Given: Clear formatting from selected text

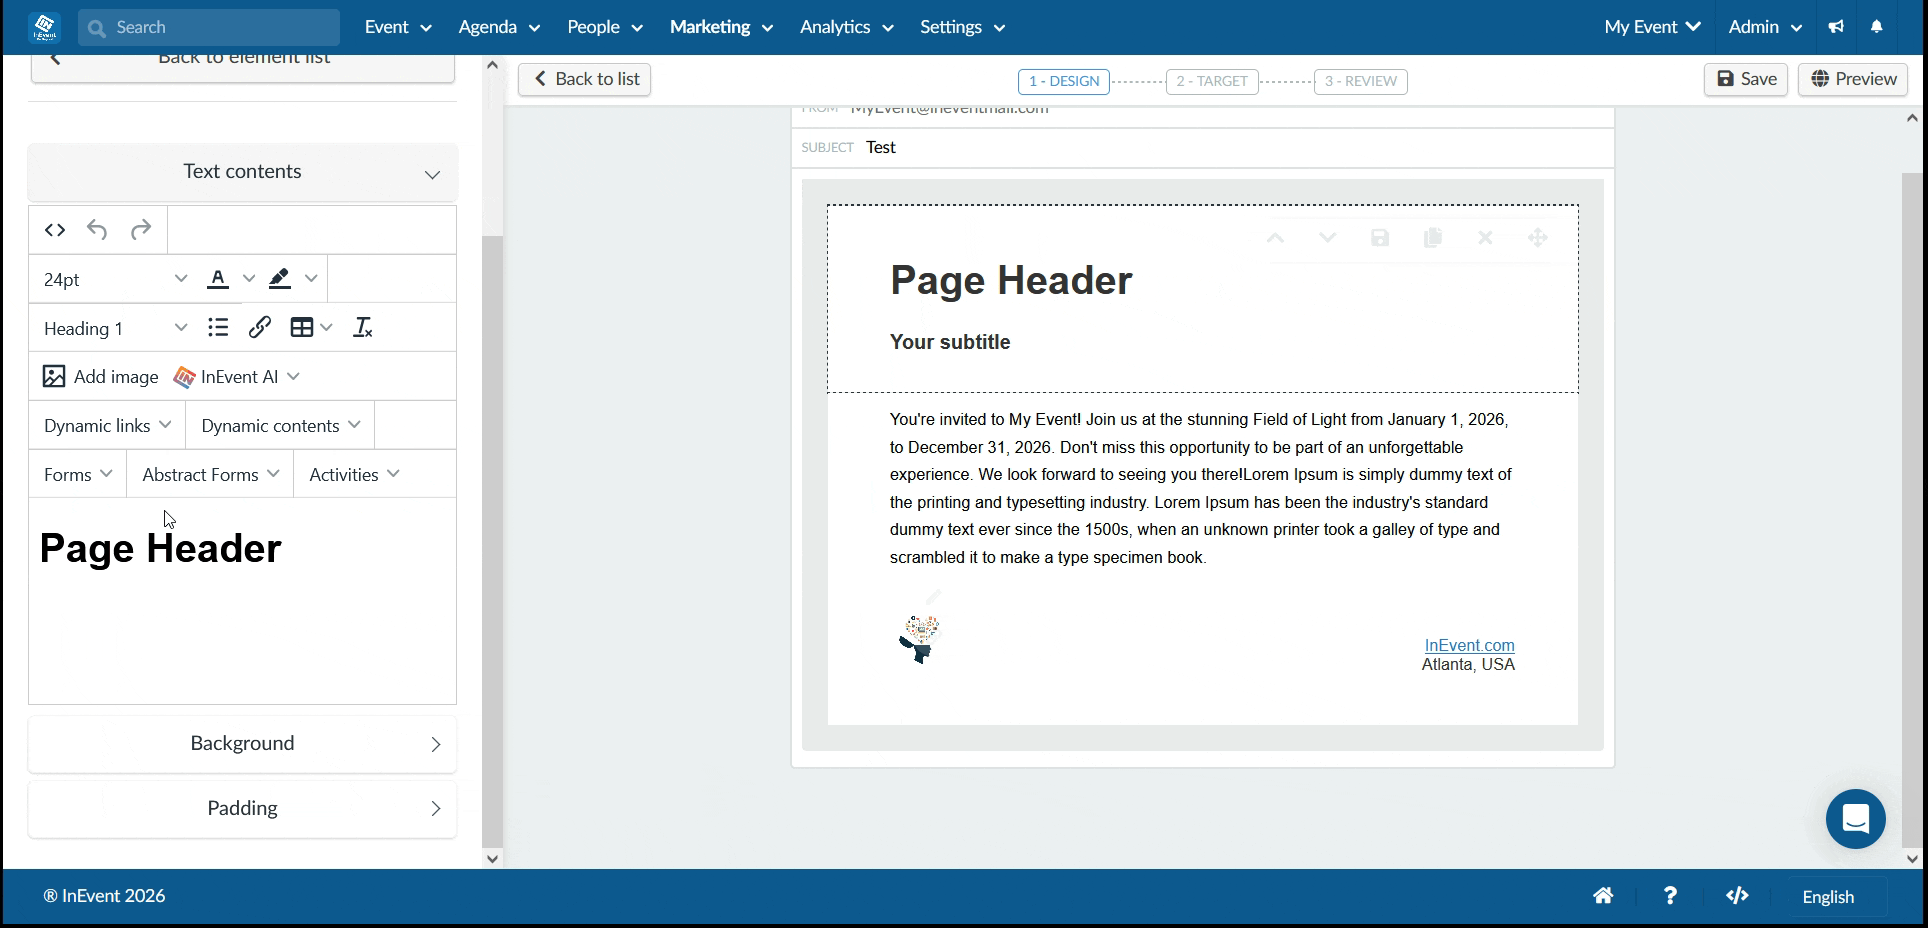Looking at the screenshot, I should (363, 327).
